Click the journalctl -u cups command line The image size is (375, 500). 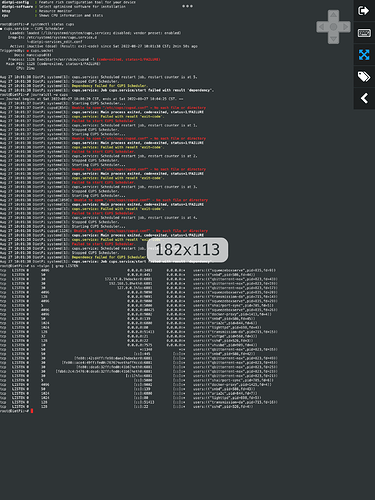pyautogui.click(x=34, y=95)
